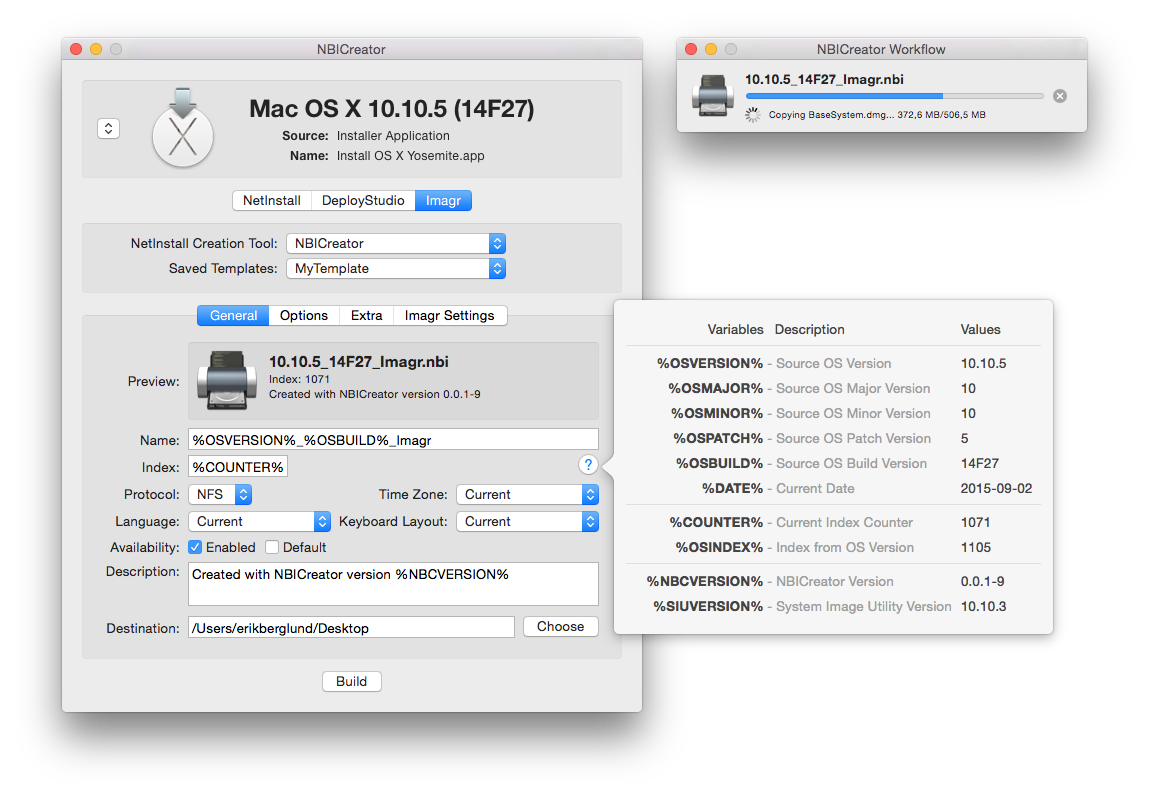
Task: Click the Build button
Action: click(x=351, y=681)
